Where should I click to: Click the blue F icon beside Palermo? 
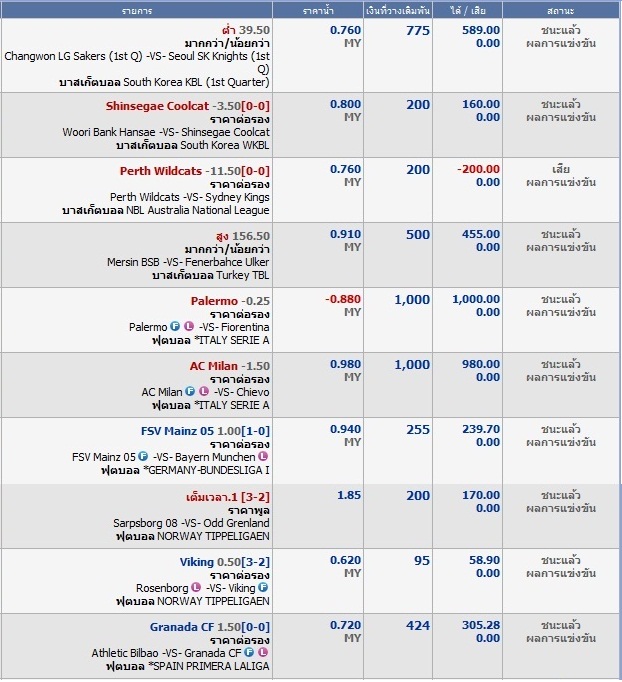(x=175, y=327)
